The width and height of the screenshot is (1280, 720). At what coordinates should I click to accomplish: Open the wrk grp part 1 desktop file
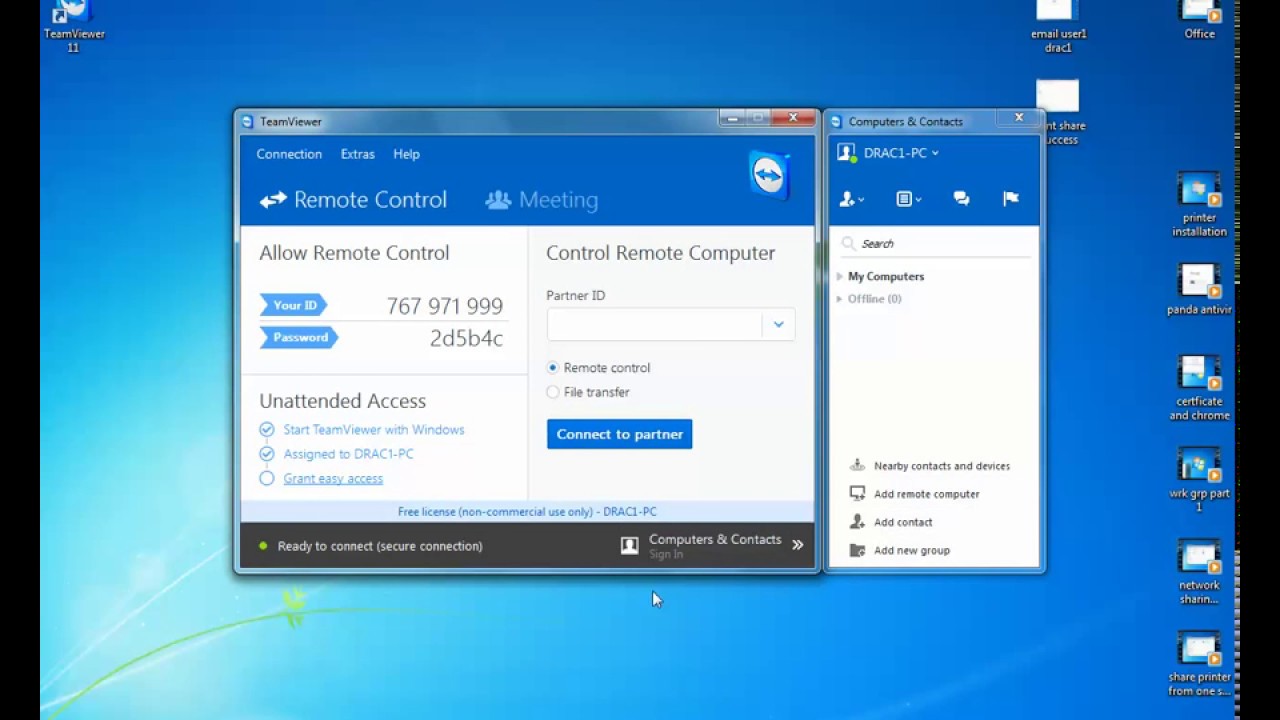[x=1200, y=480]
